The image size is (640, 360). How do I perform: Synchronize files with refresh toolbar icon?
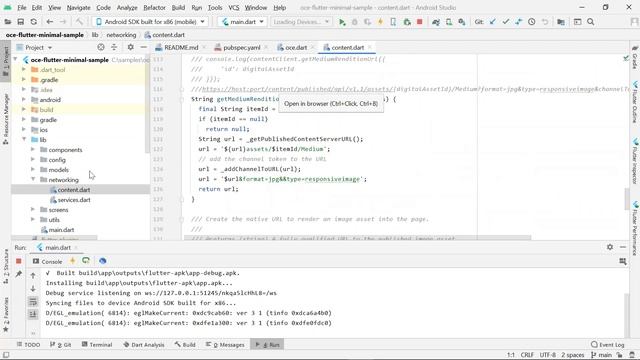[x=33, y=22]
